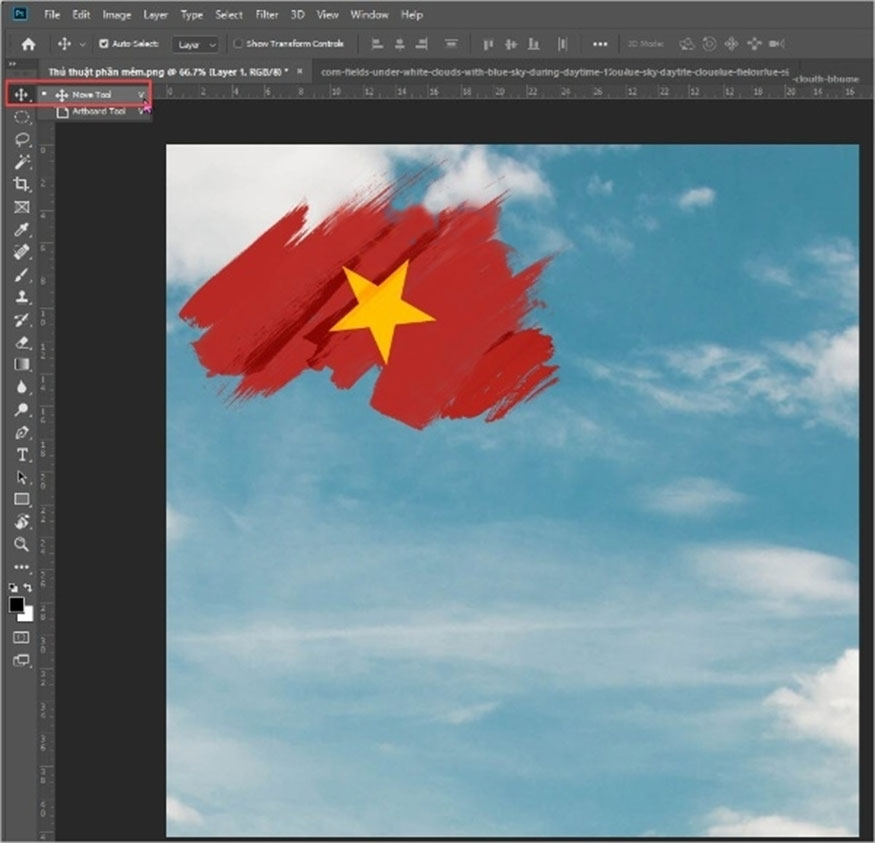The image size is (875, 843).
Task: Select the Crop tool
Action: coord(21,181)
